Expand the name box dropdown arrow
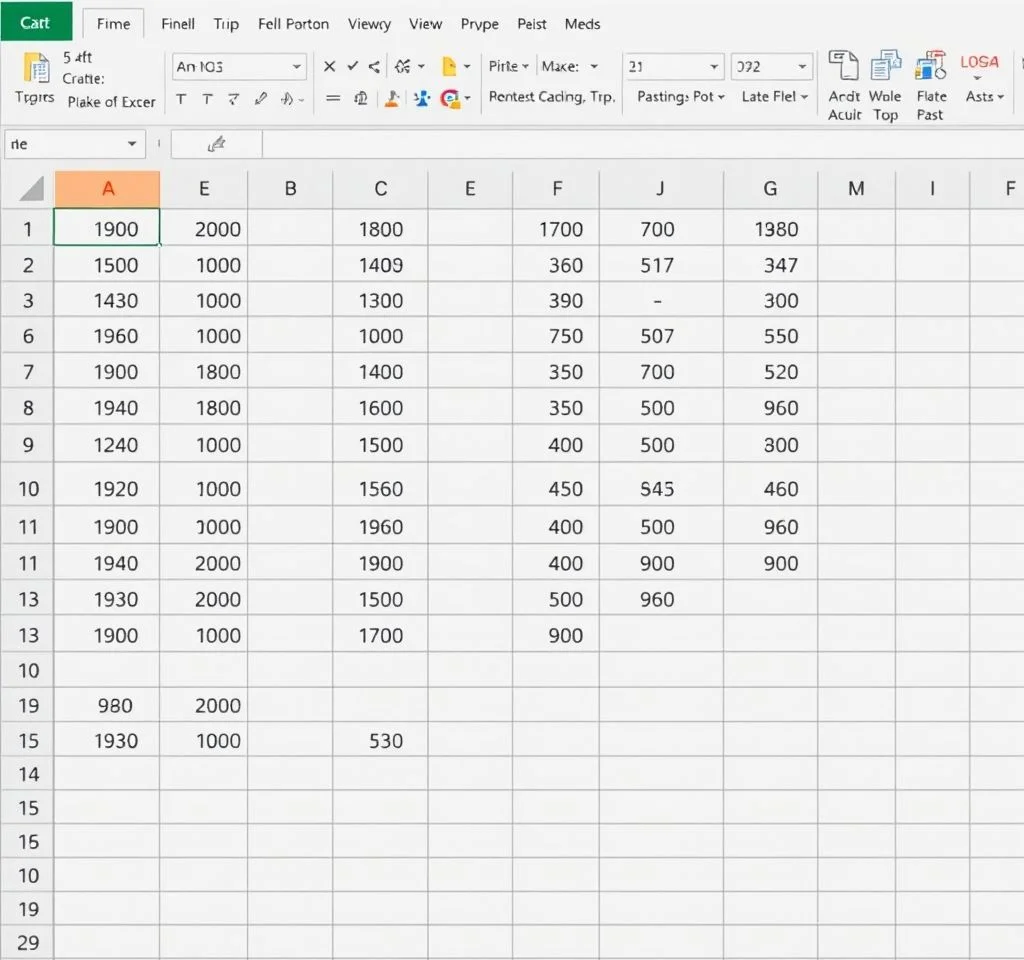This screenshot has height=960, width=1024. pyautogui.click(x=132, y=145)
